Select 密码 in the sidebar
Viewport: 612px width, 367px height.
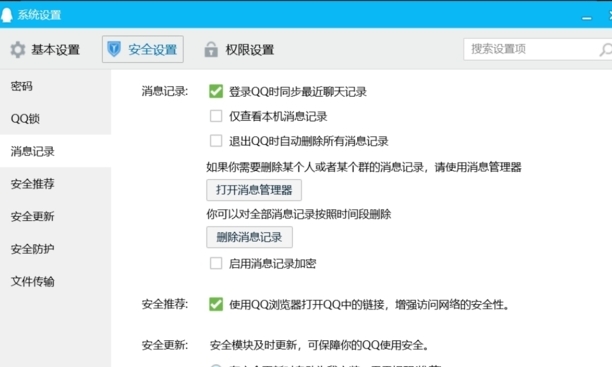coord(55,86)
